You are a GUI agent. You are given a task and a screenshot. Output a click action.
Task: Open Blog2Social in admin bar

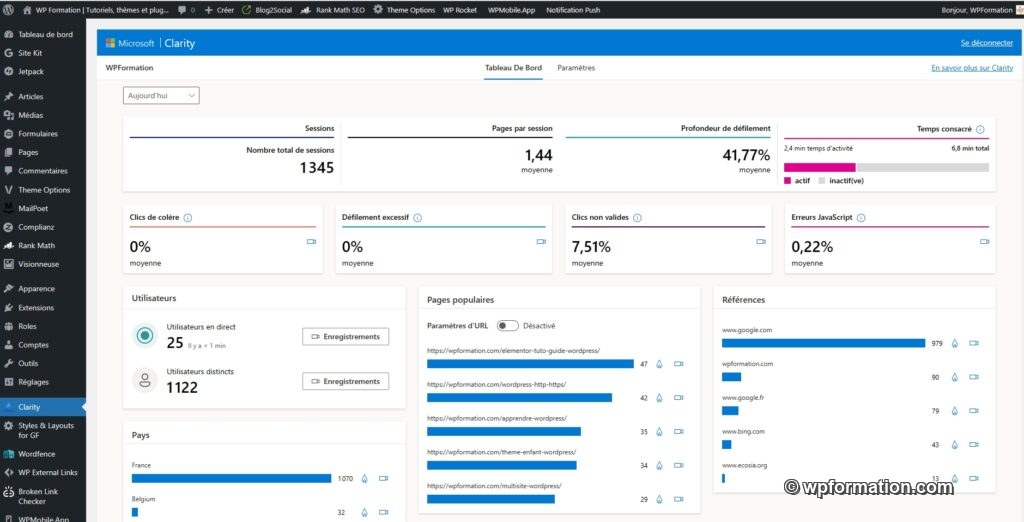[266, 10]
